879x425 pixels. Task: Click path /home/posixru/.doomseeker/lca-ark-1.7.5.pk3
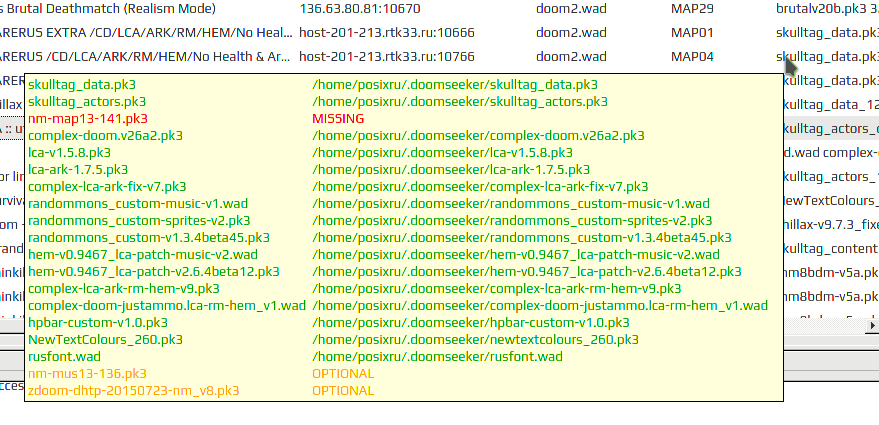click(x=451, y=169)
